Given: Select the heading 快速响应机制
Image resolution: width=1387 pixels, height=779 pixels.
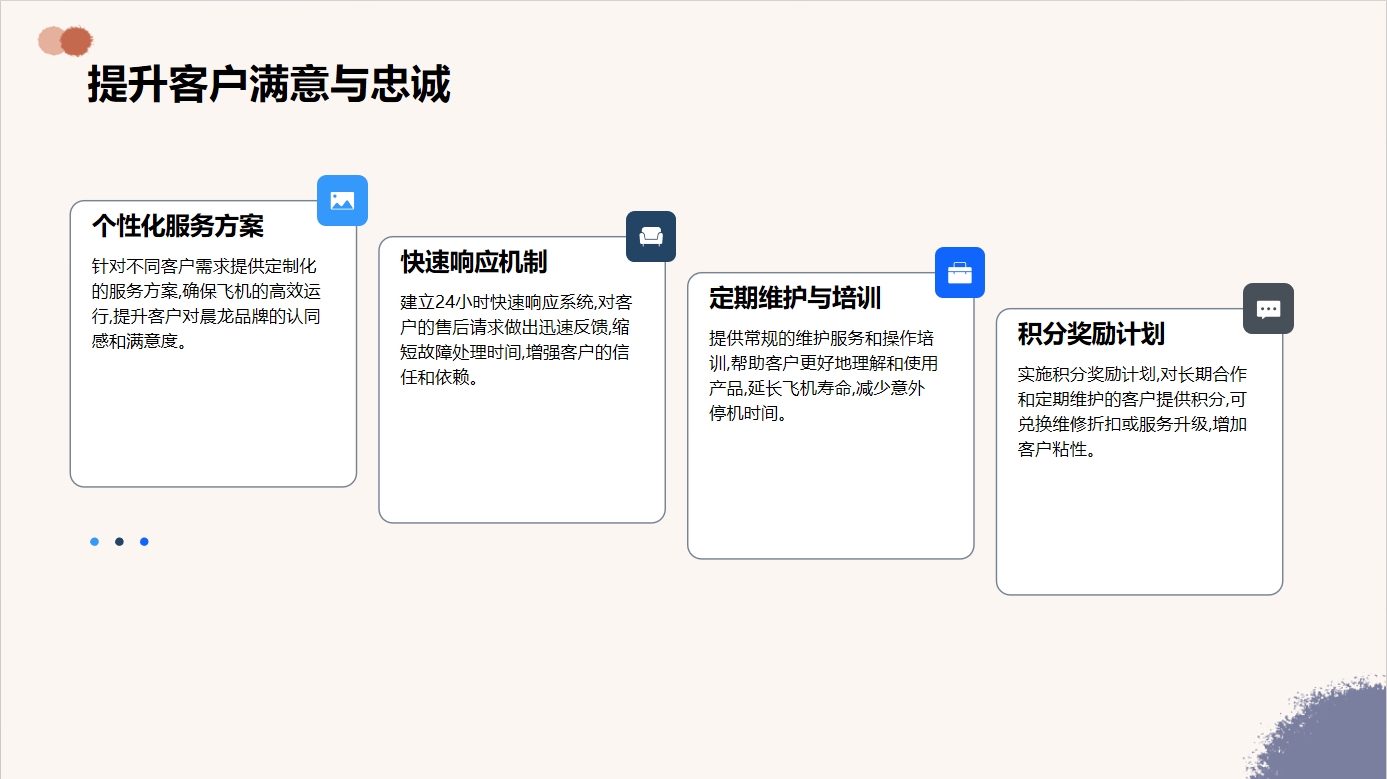Looking at the screenshot, I should tap(474, 262).
